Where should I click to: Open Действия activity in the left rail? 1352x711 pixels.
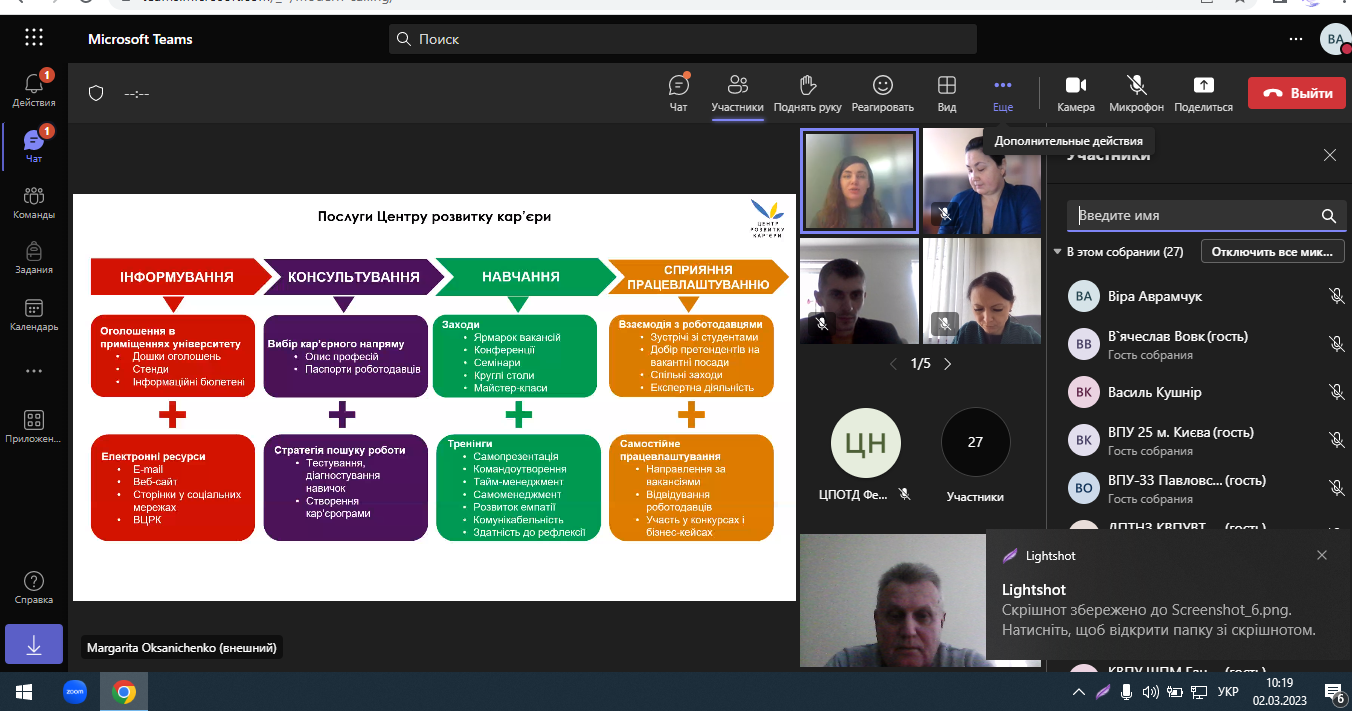(x=34, y=90)
